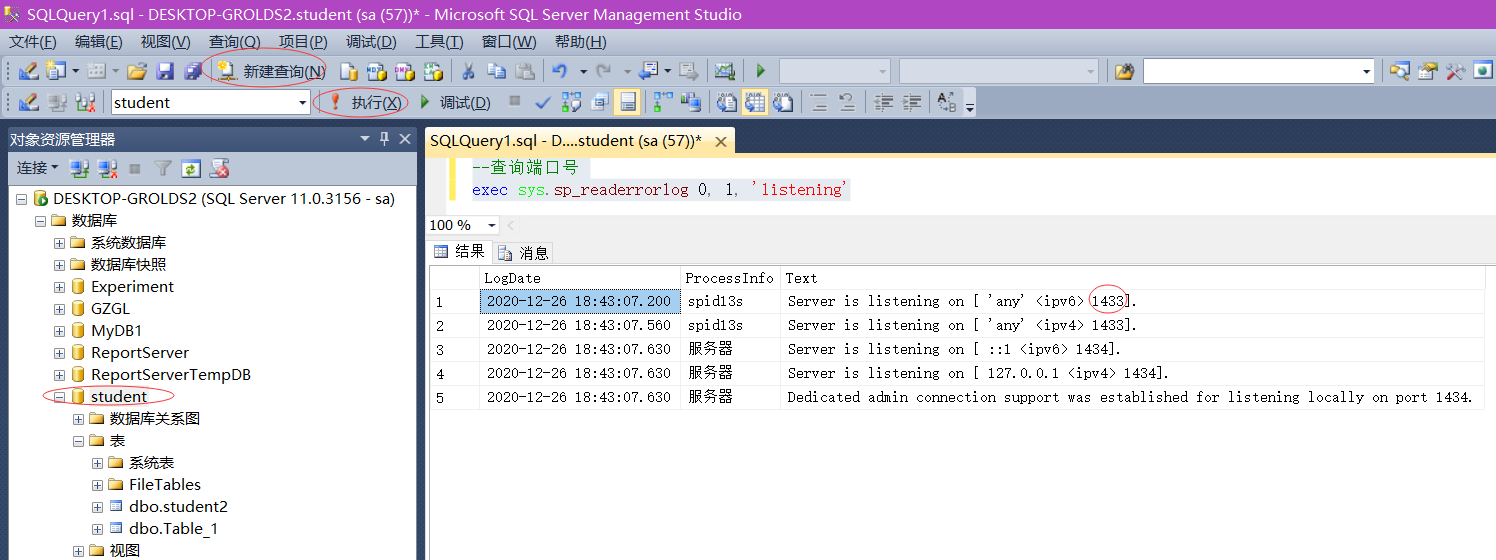Viewport: 1496px width, 560px height.
Task: Click the ProcessInfo column header
Action: coord(730,278)
